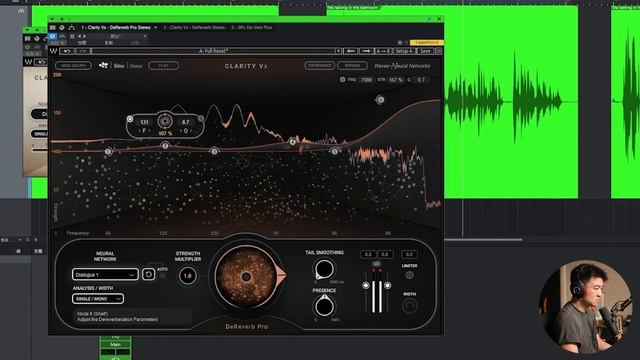Click the routing icon in plugin window header

tap(71, 27)
